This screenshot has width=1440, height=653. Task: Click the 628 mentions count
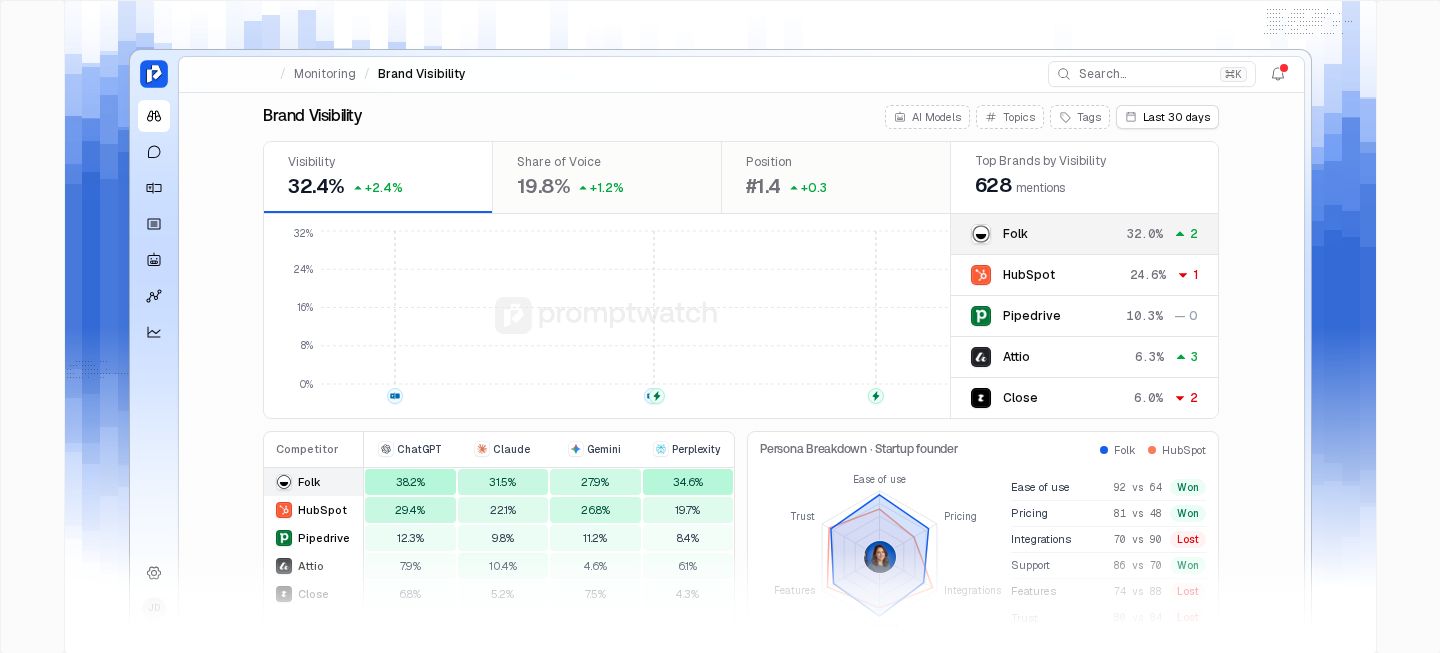point(1020,186)
